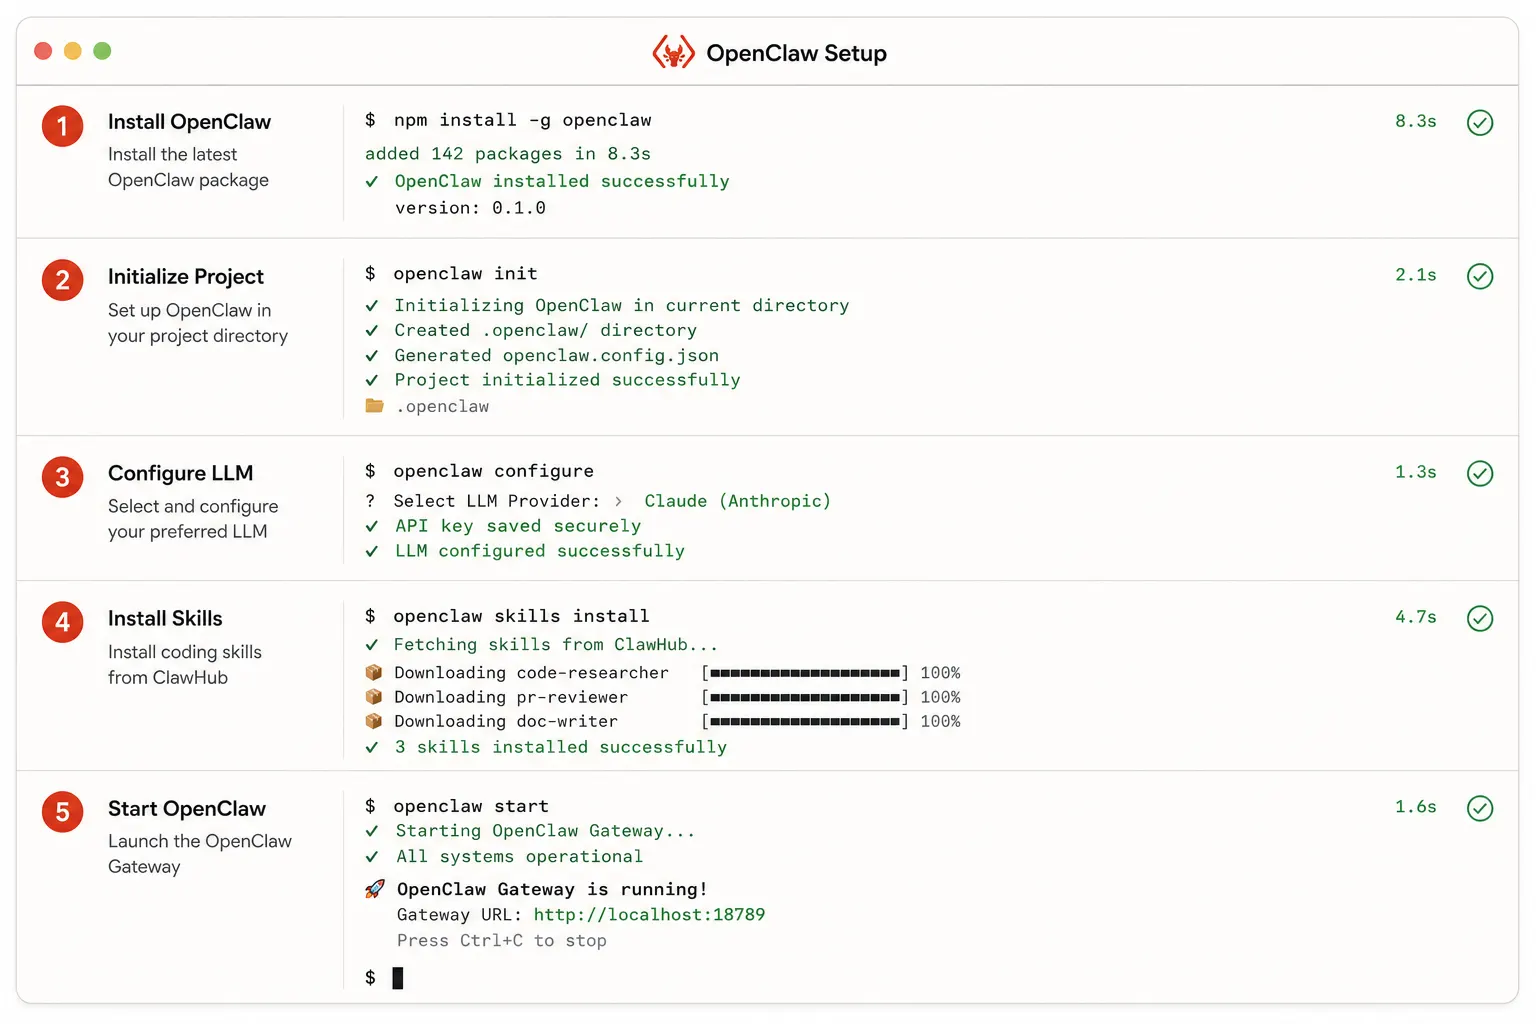Click the version: 0.1.0 line
Screen dimensions: 1536x1024
click(x=470, y=208)
